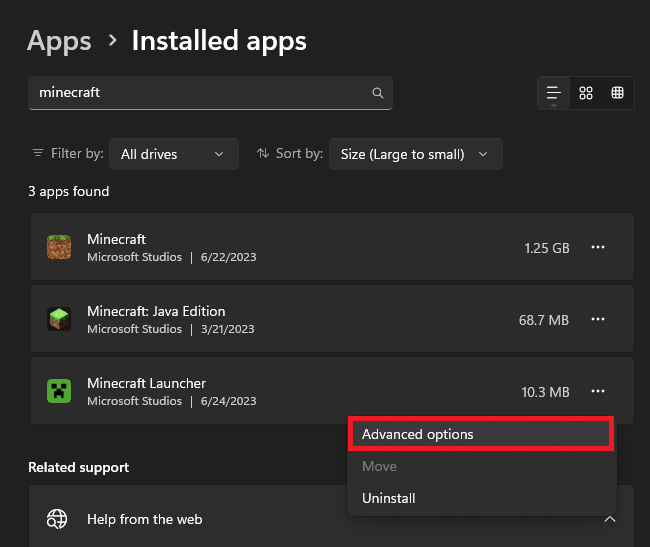Screen dimensions: 650x547
Task: Go back to Apps via the breadcrumb
Action: (x=59, y=41)
